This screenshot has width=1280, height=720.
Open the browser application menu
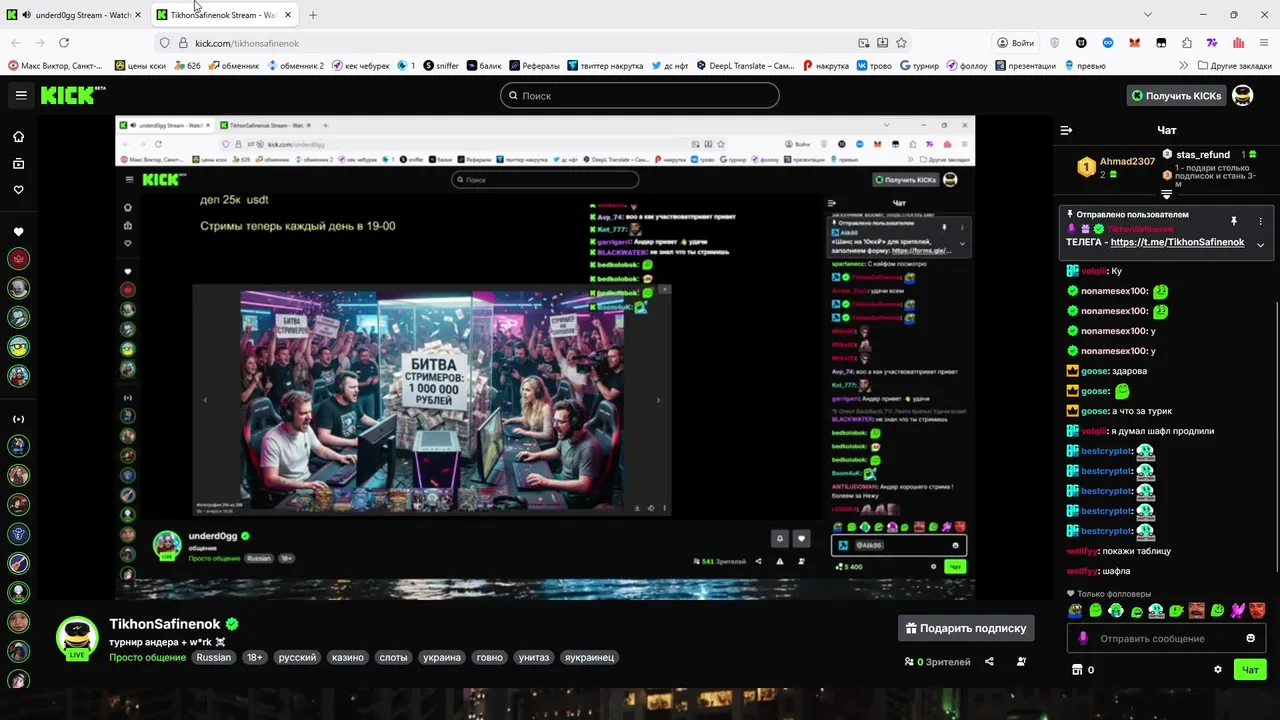tap(1264, 43)
